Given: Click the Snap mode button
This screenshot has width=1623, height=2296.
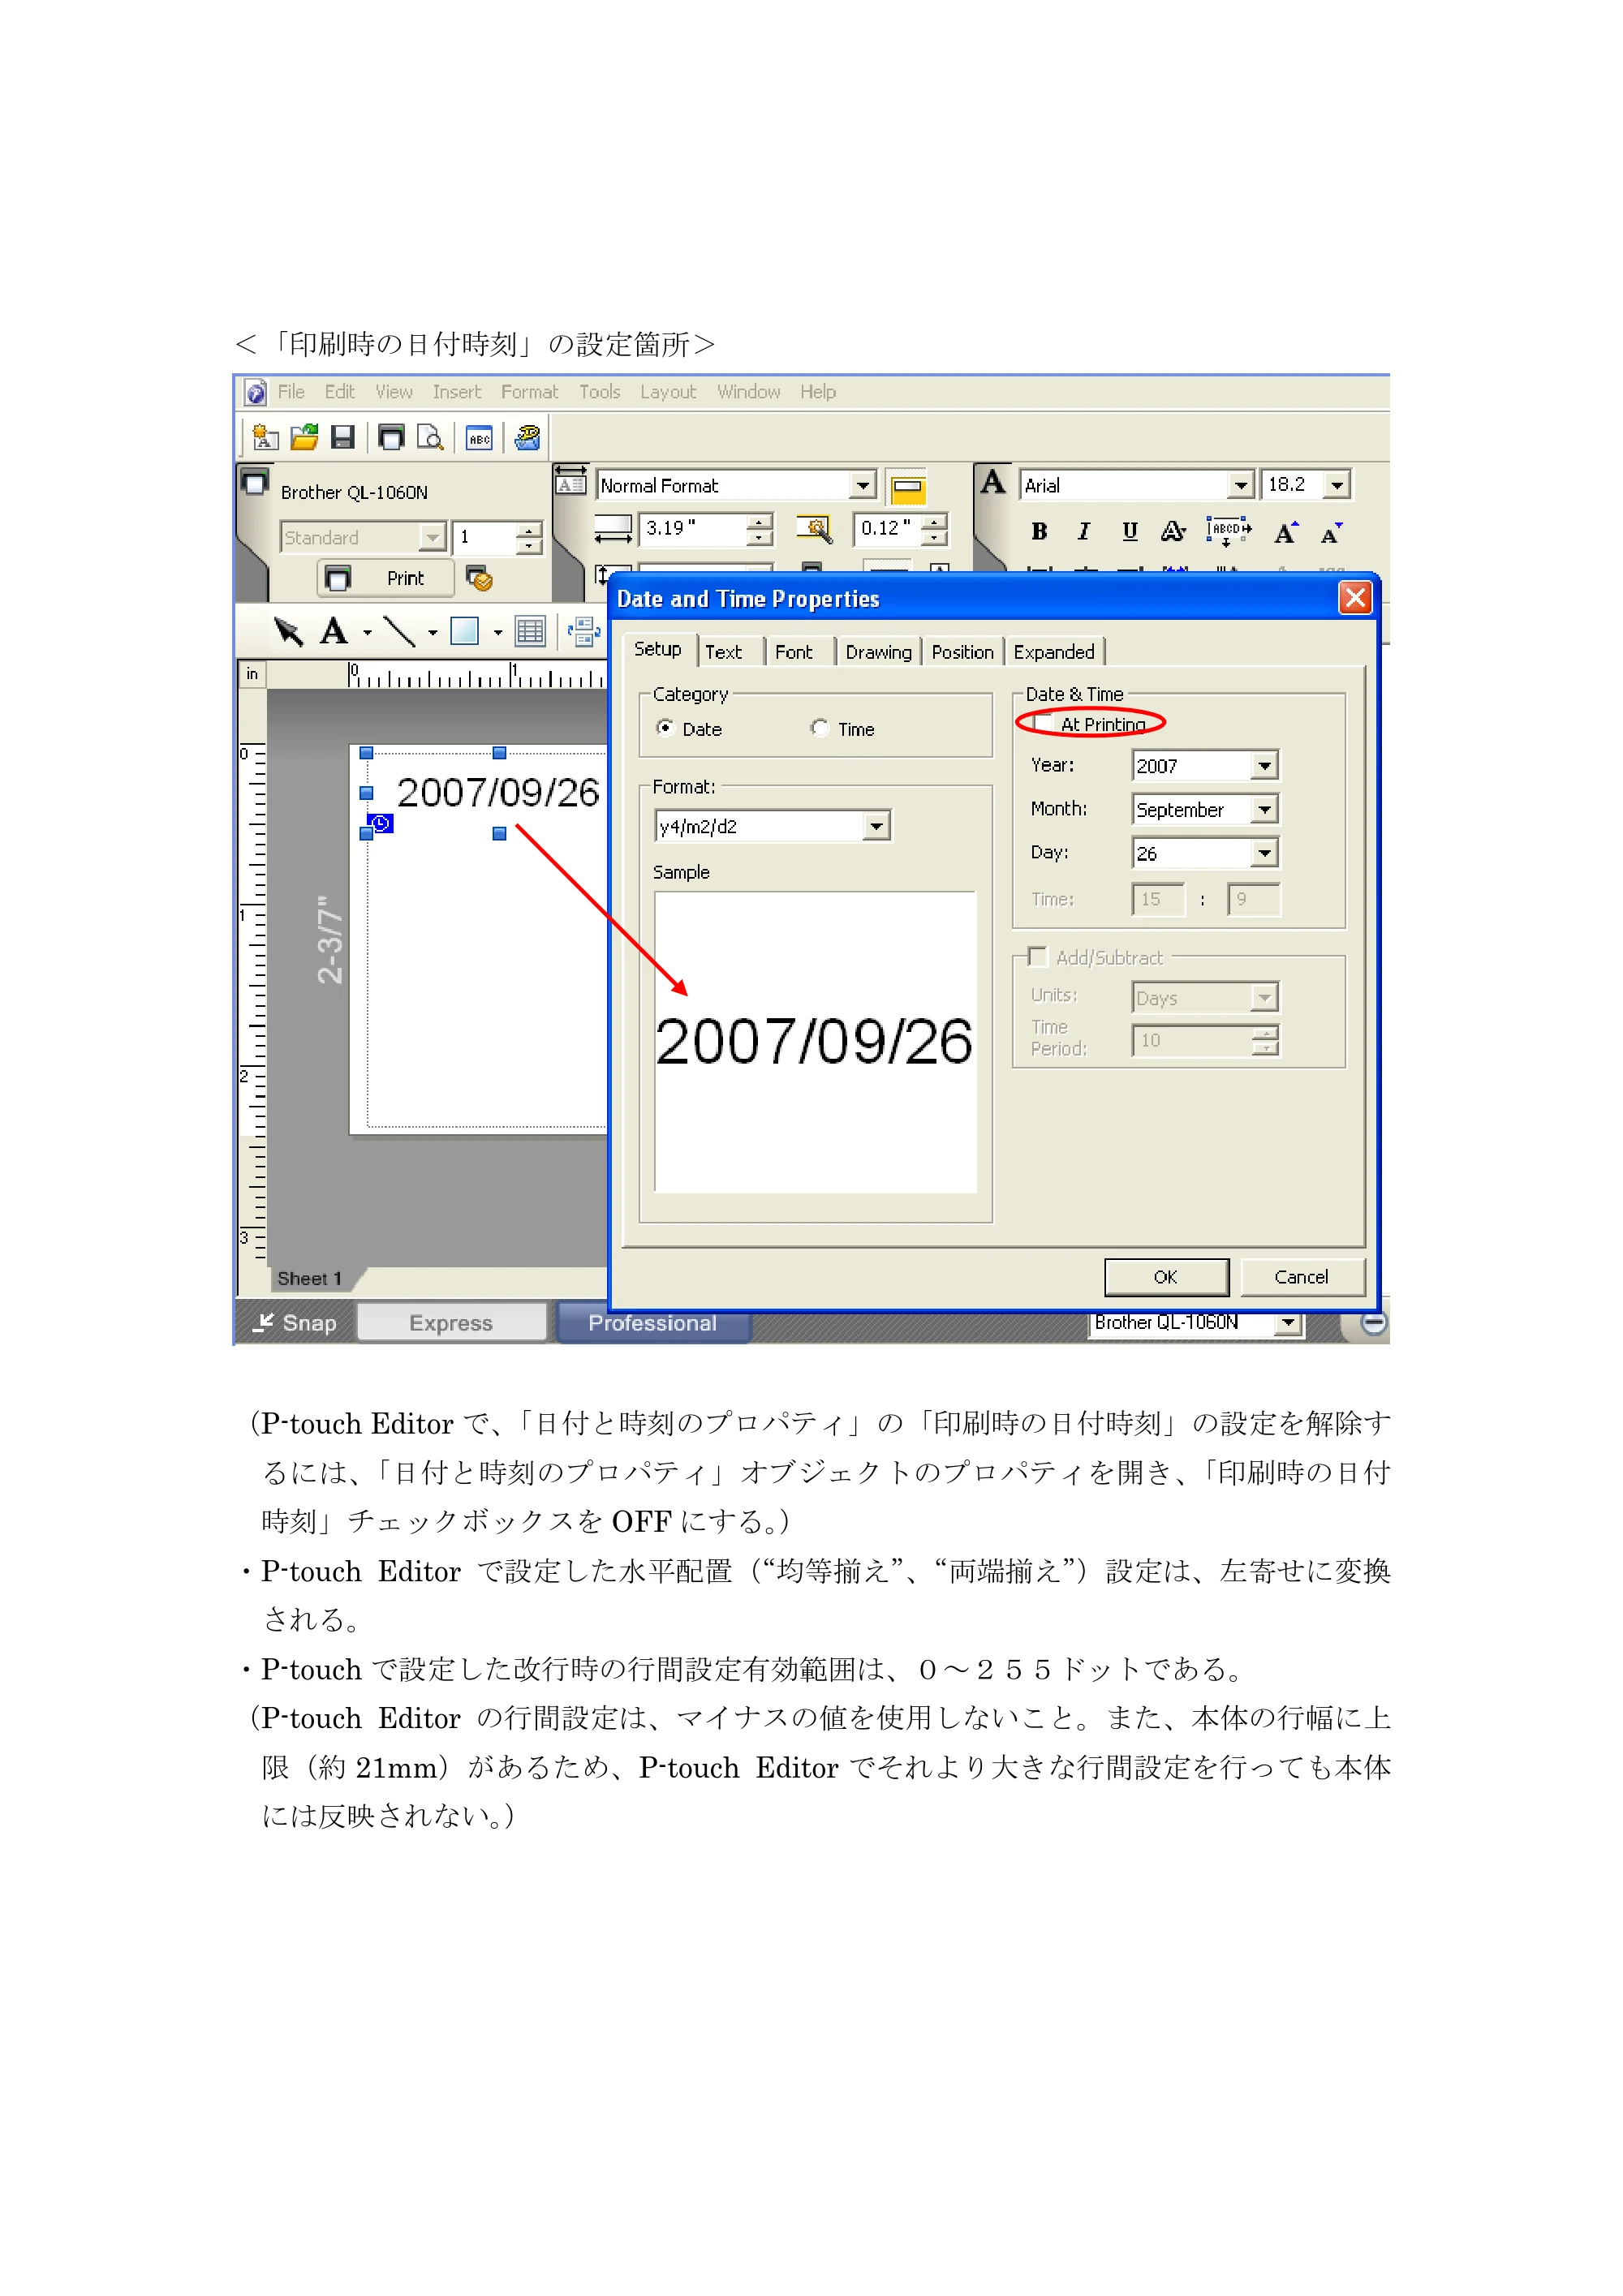Looking at the screenshot, I should pyautogui.click(x=295, y=1323).
